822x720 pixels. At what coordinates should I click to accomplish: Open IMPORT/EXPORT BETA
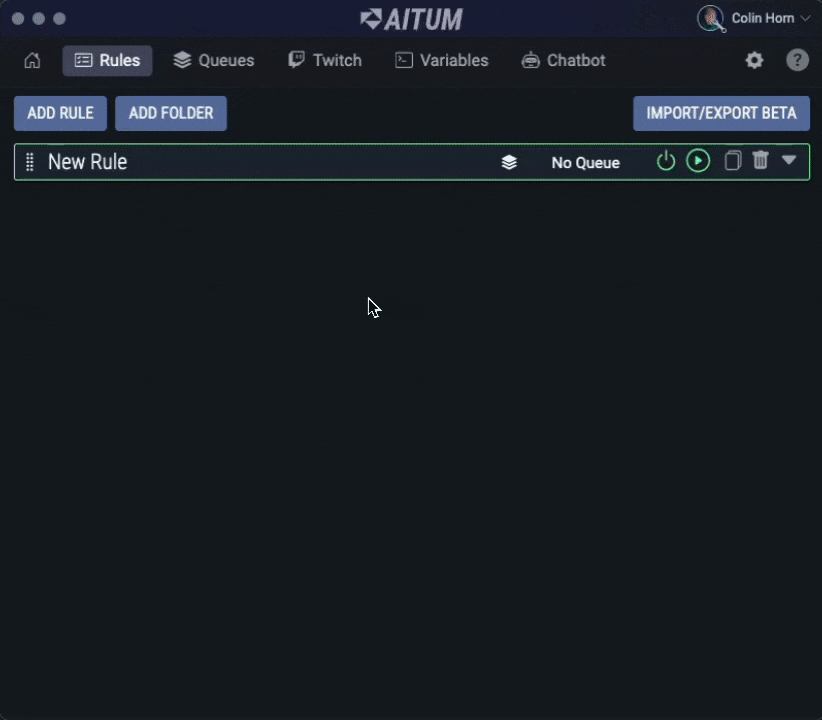coord(721,113)
